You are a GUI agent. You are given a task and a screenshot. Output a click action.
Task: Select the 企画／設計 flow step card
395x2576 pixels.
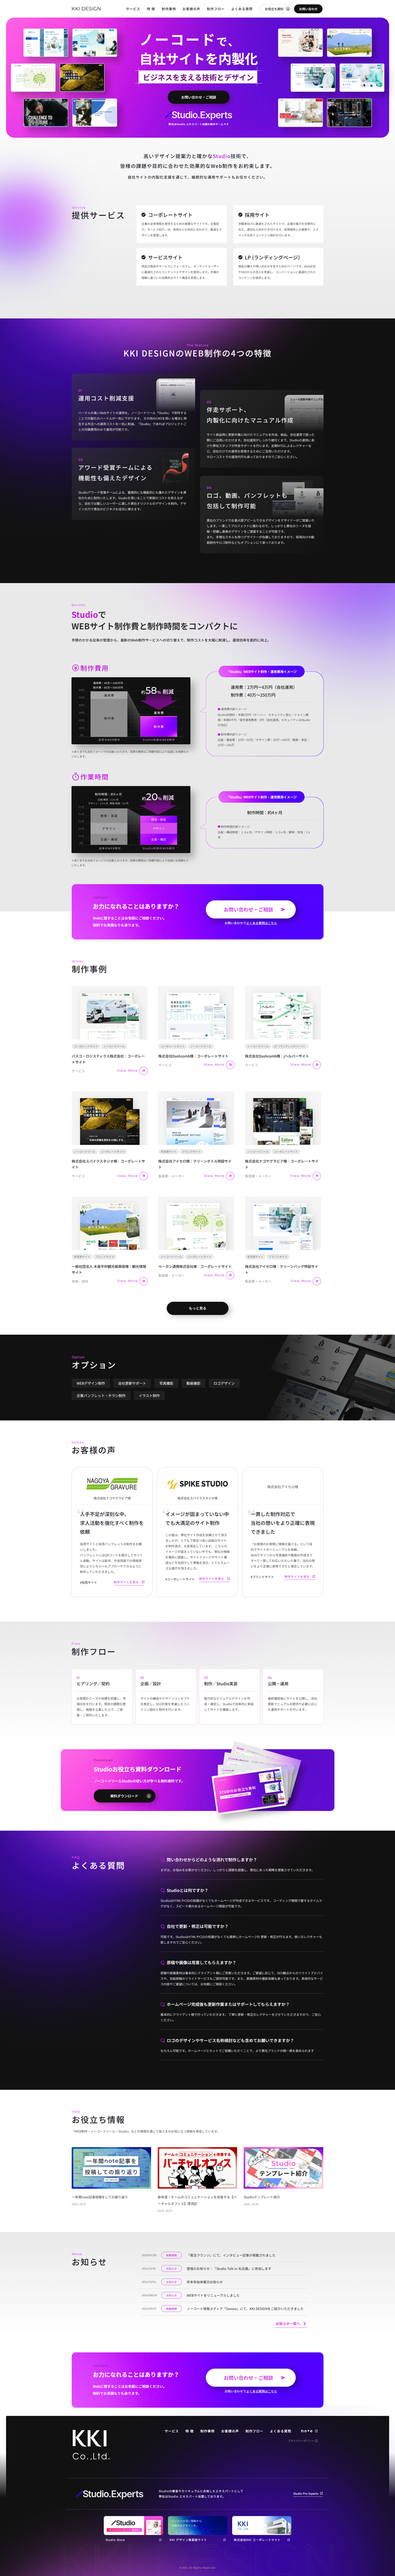(165, 1696)
